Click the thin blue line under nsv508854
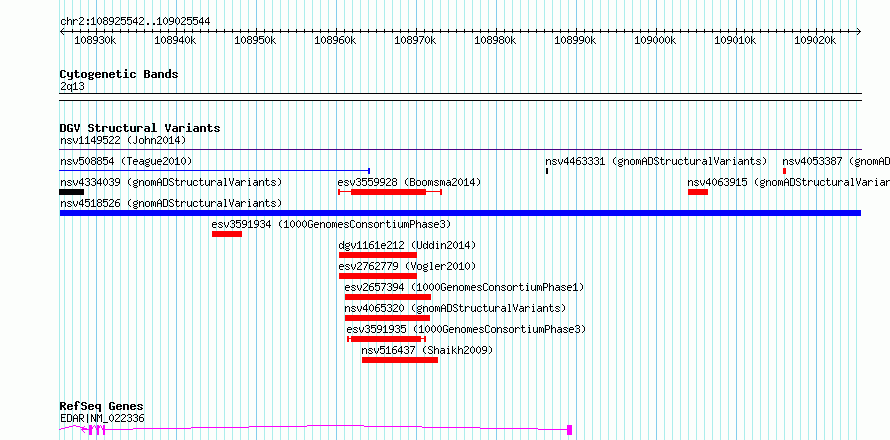The image size is (890, 440). pyautogui.click(x=215, y=170)
